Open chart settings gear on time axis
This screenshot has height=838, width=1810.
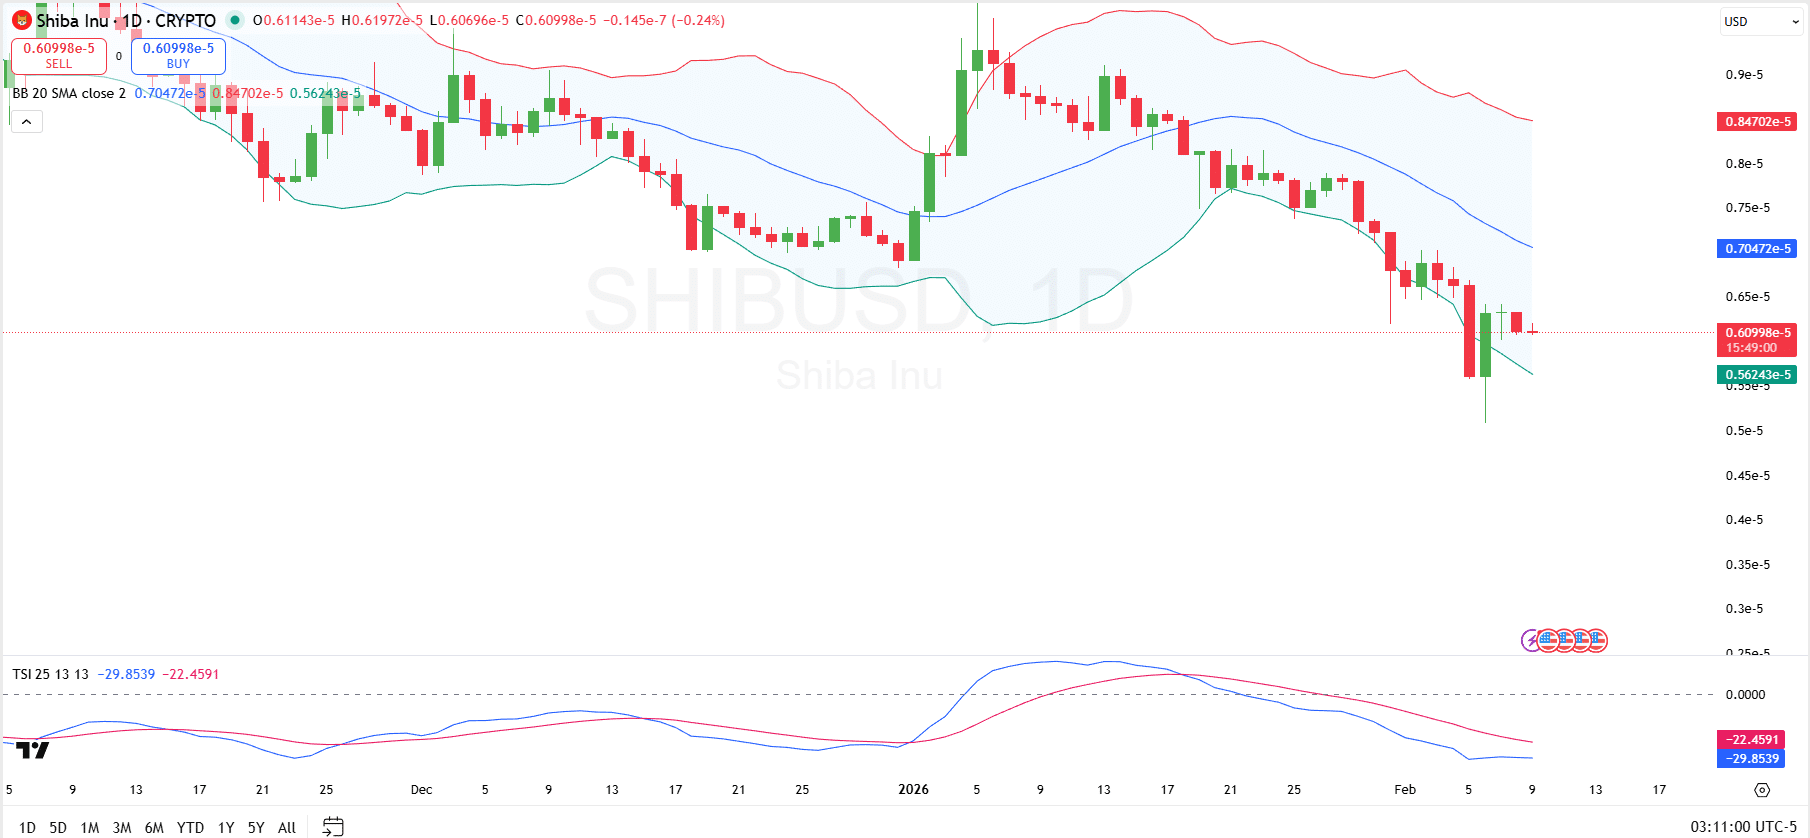1762,790
